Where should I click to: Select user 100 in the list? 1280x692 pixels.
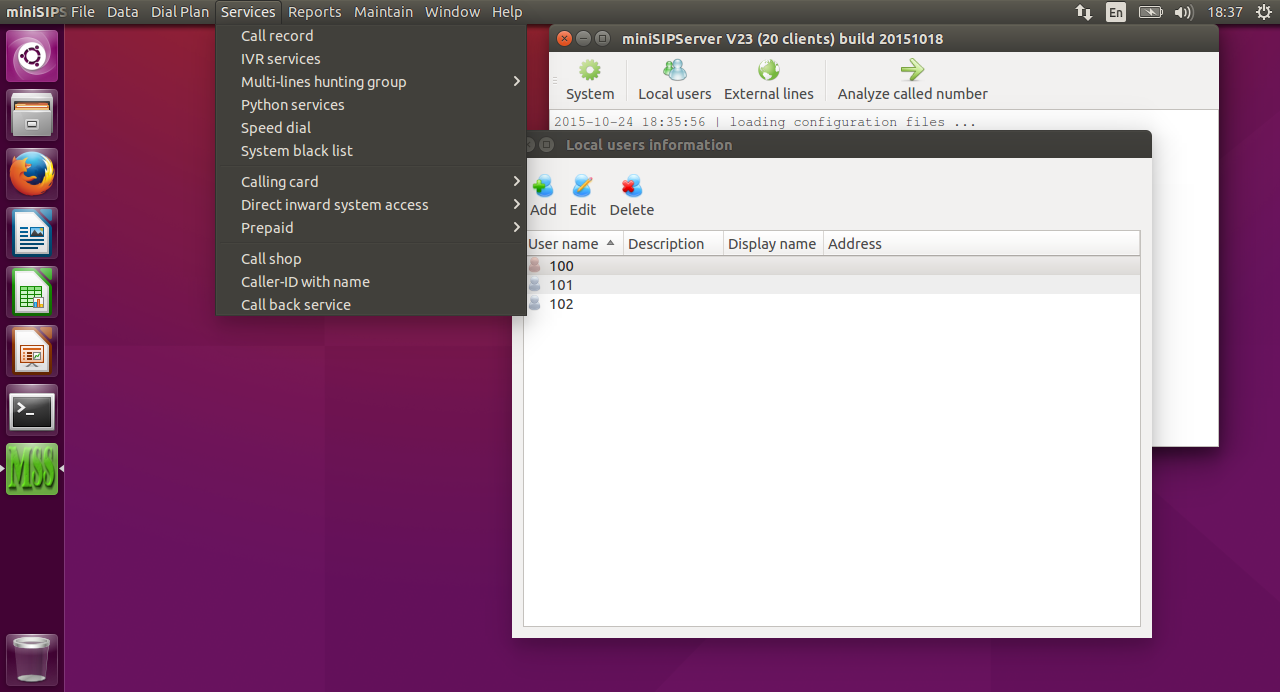pyautogui.click(x=832, y=266)
